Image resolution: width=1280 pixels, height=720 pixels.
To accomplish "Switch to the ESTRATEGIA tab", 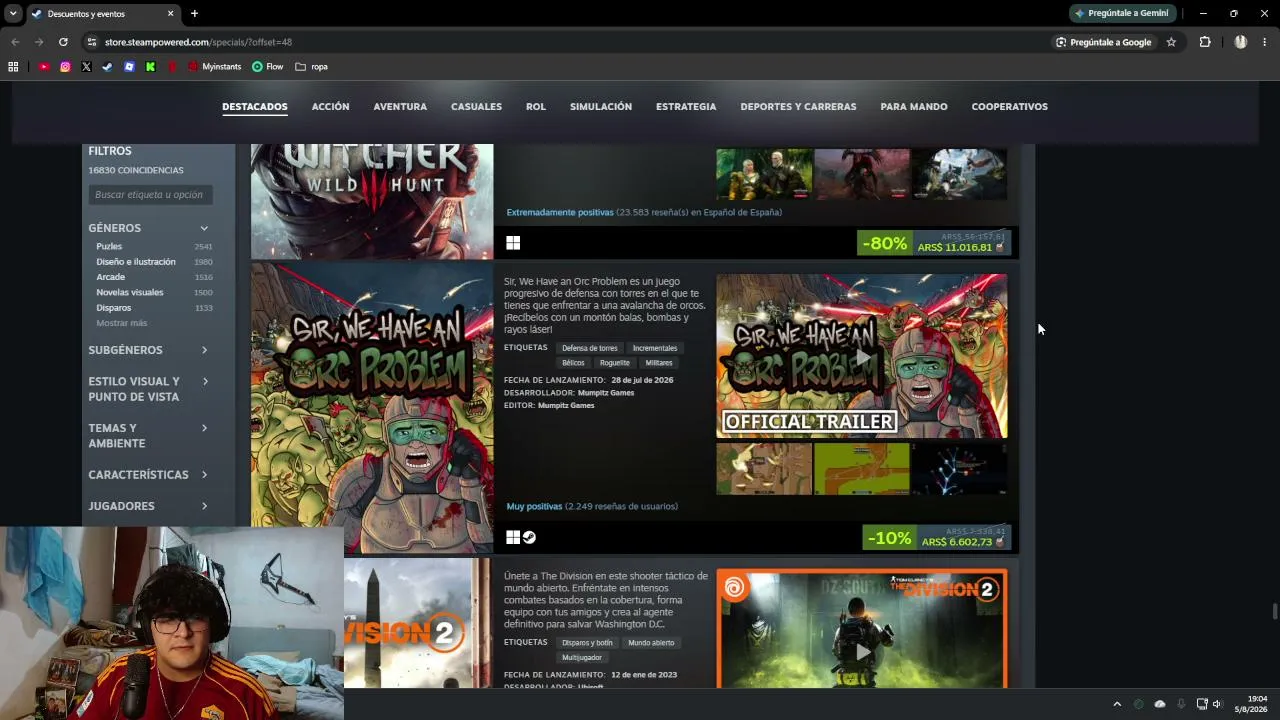I will pyautogui.click(x=686, y=107).
